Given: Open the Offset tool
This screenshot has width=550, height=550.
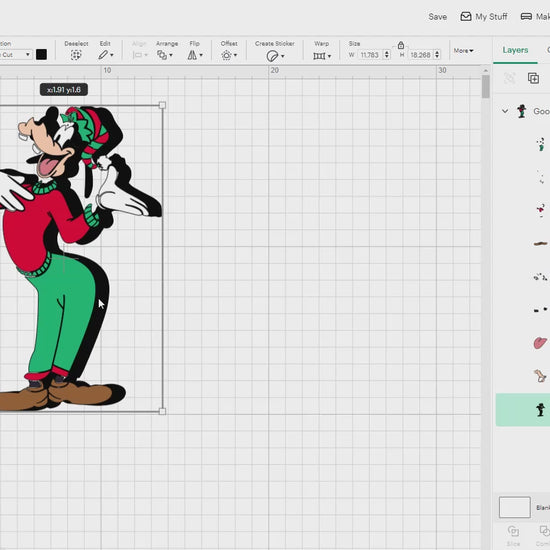Looking at the screenshot, I should (x=226, y=55).
